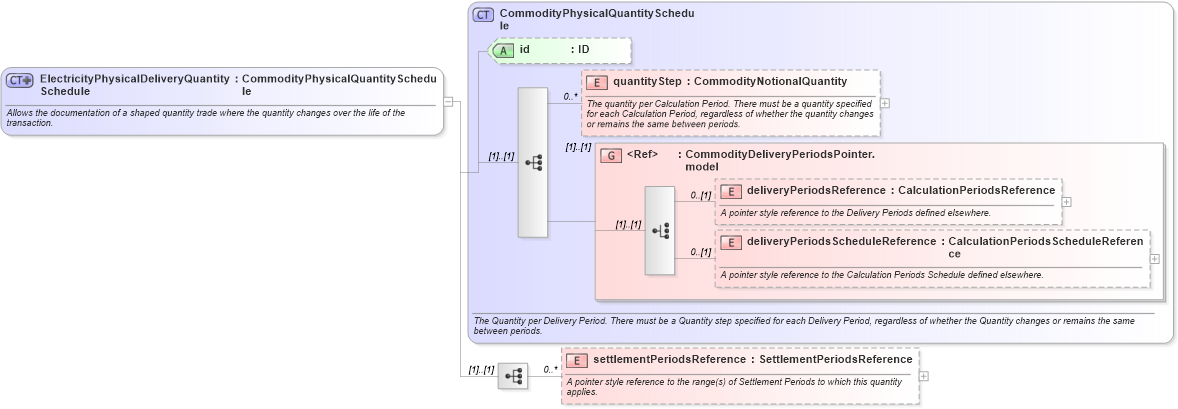This screenshot has width=1178, height=409.
Task: Collapse the ElectricityPhysicalDeliveryQuantitySchedule node with minus box
Action: [x=449, y=102]
